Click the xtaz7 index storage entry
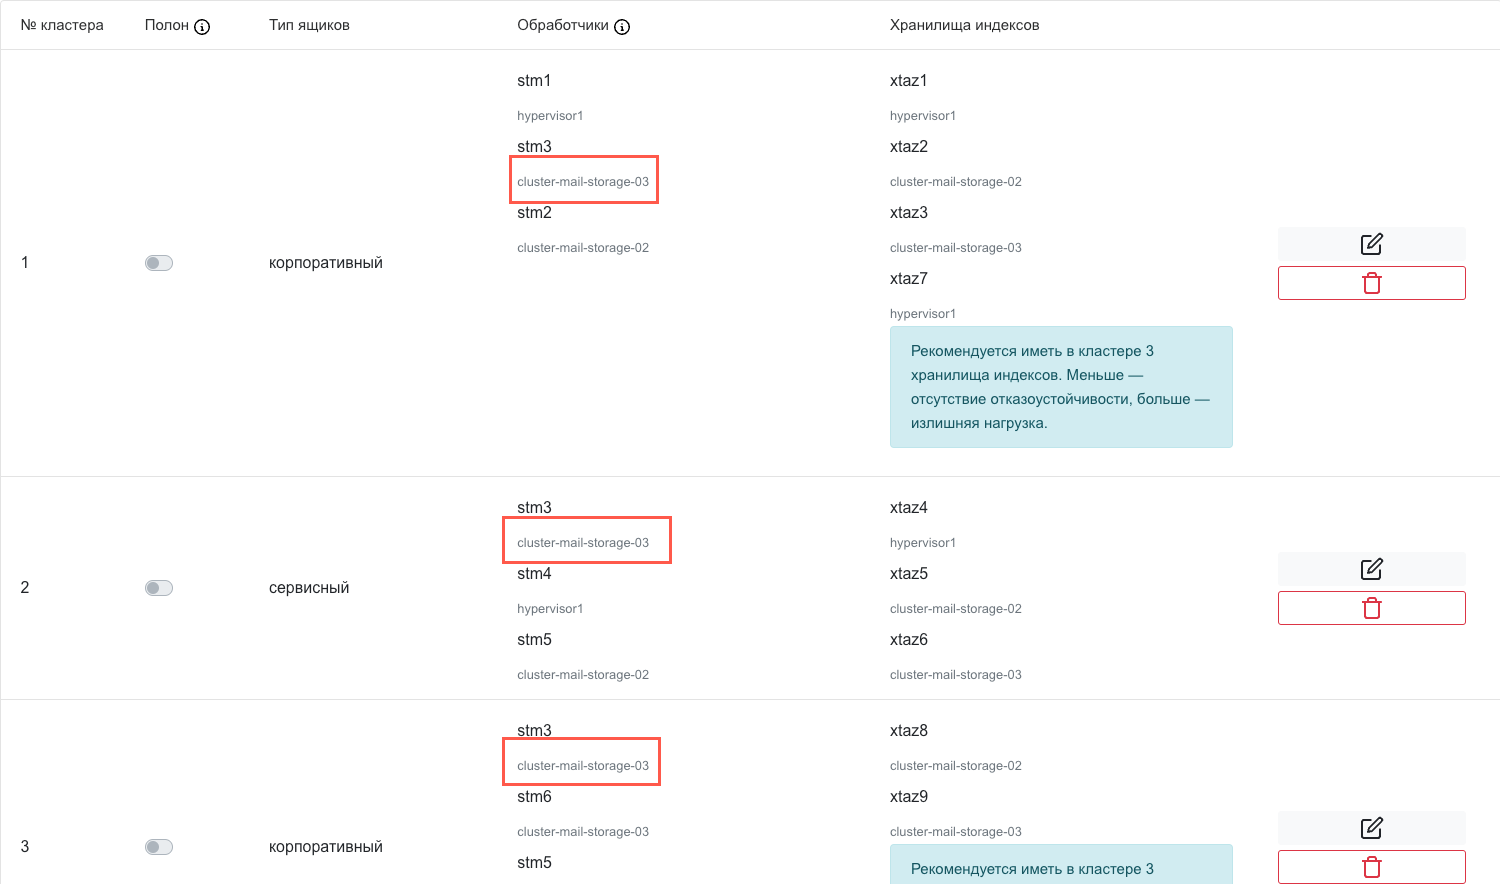Image resolution: width=1500 pixels, height=884 pixels. [908, 279]
